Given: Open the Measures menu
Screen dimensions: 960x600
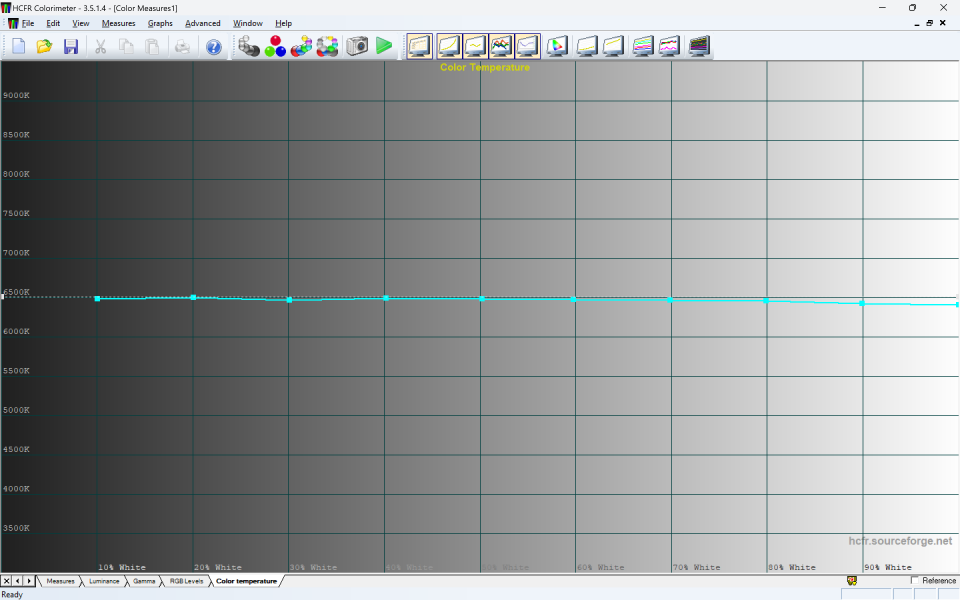Looking at the screenshot, I should [x=118, y=23].
